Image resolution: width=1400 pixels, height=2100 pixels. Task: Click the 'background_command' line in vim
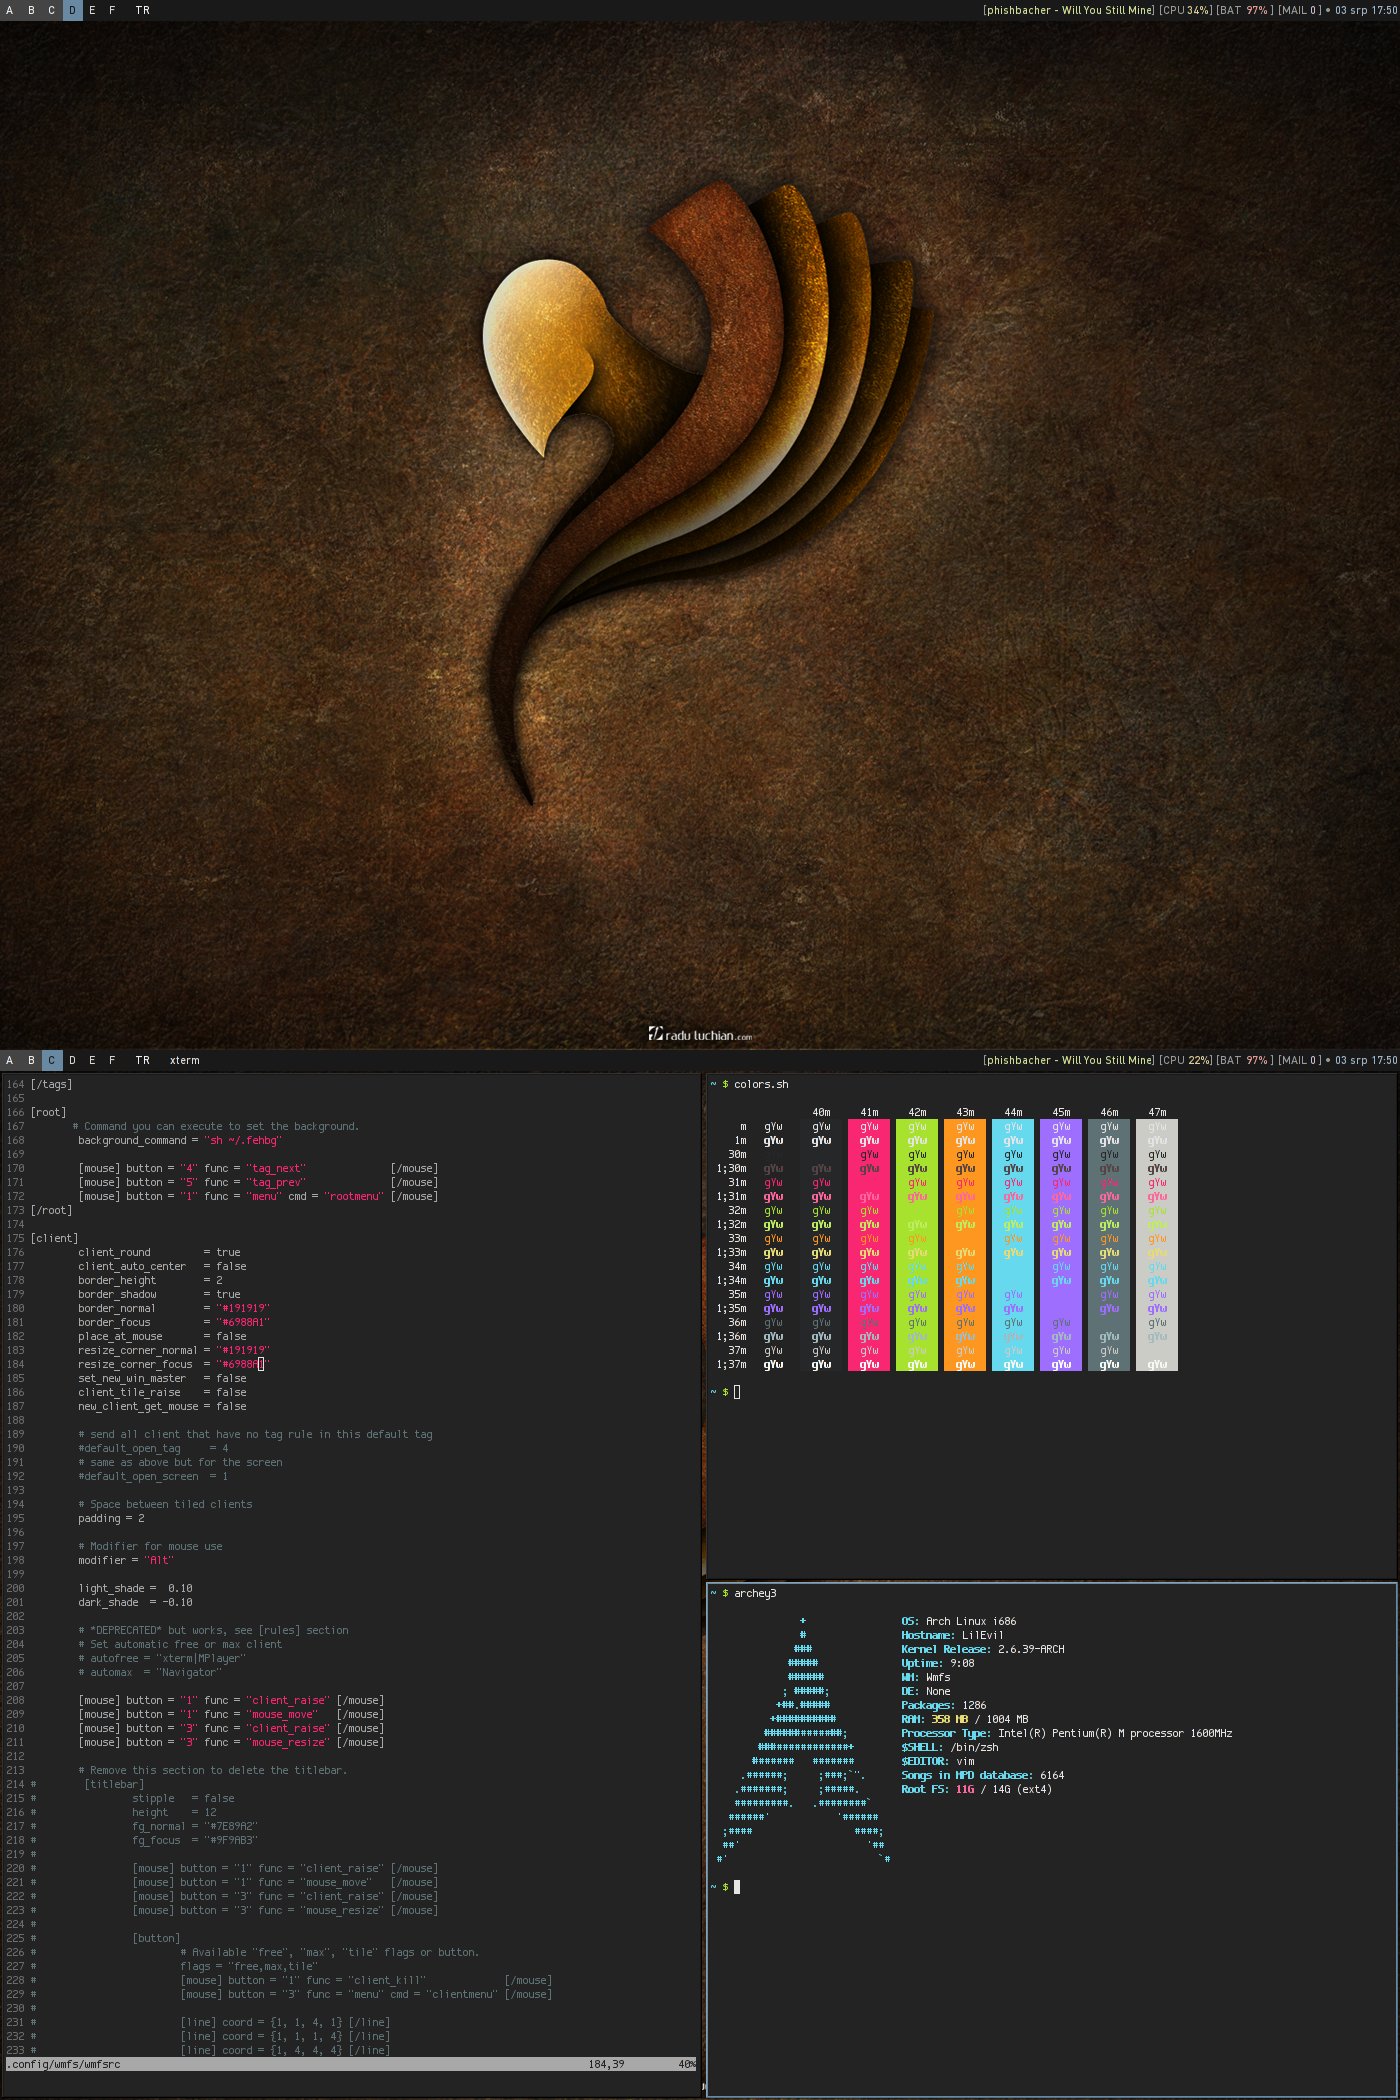pyautogui.click(x=180, y=1140)
